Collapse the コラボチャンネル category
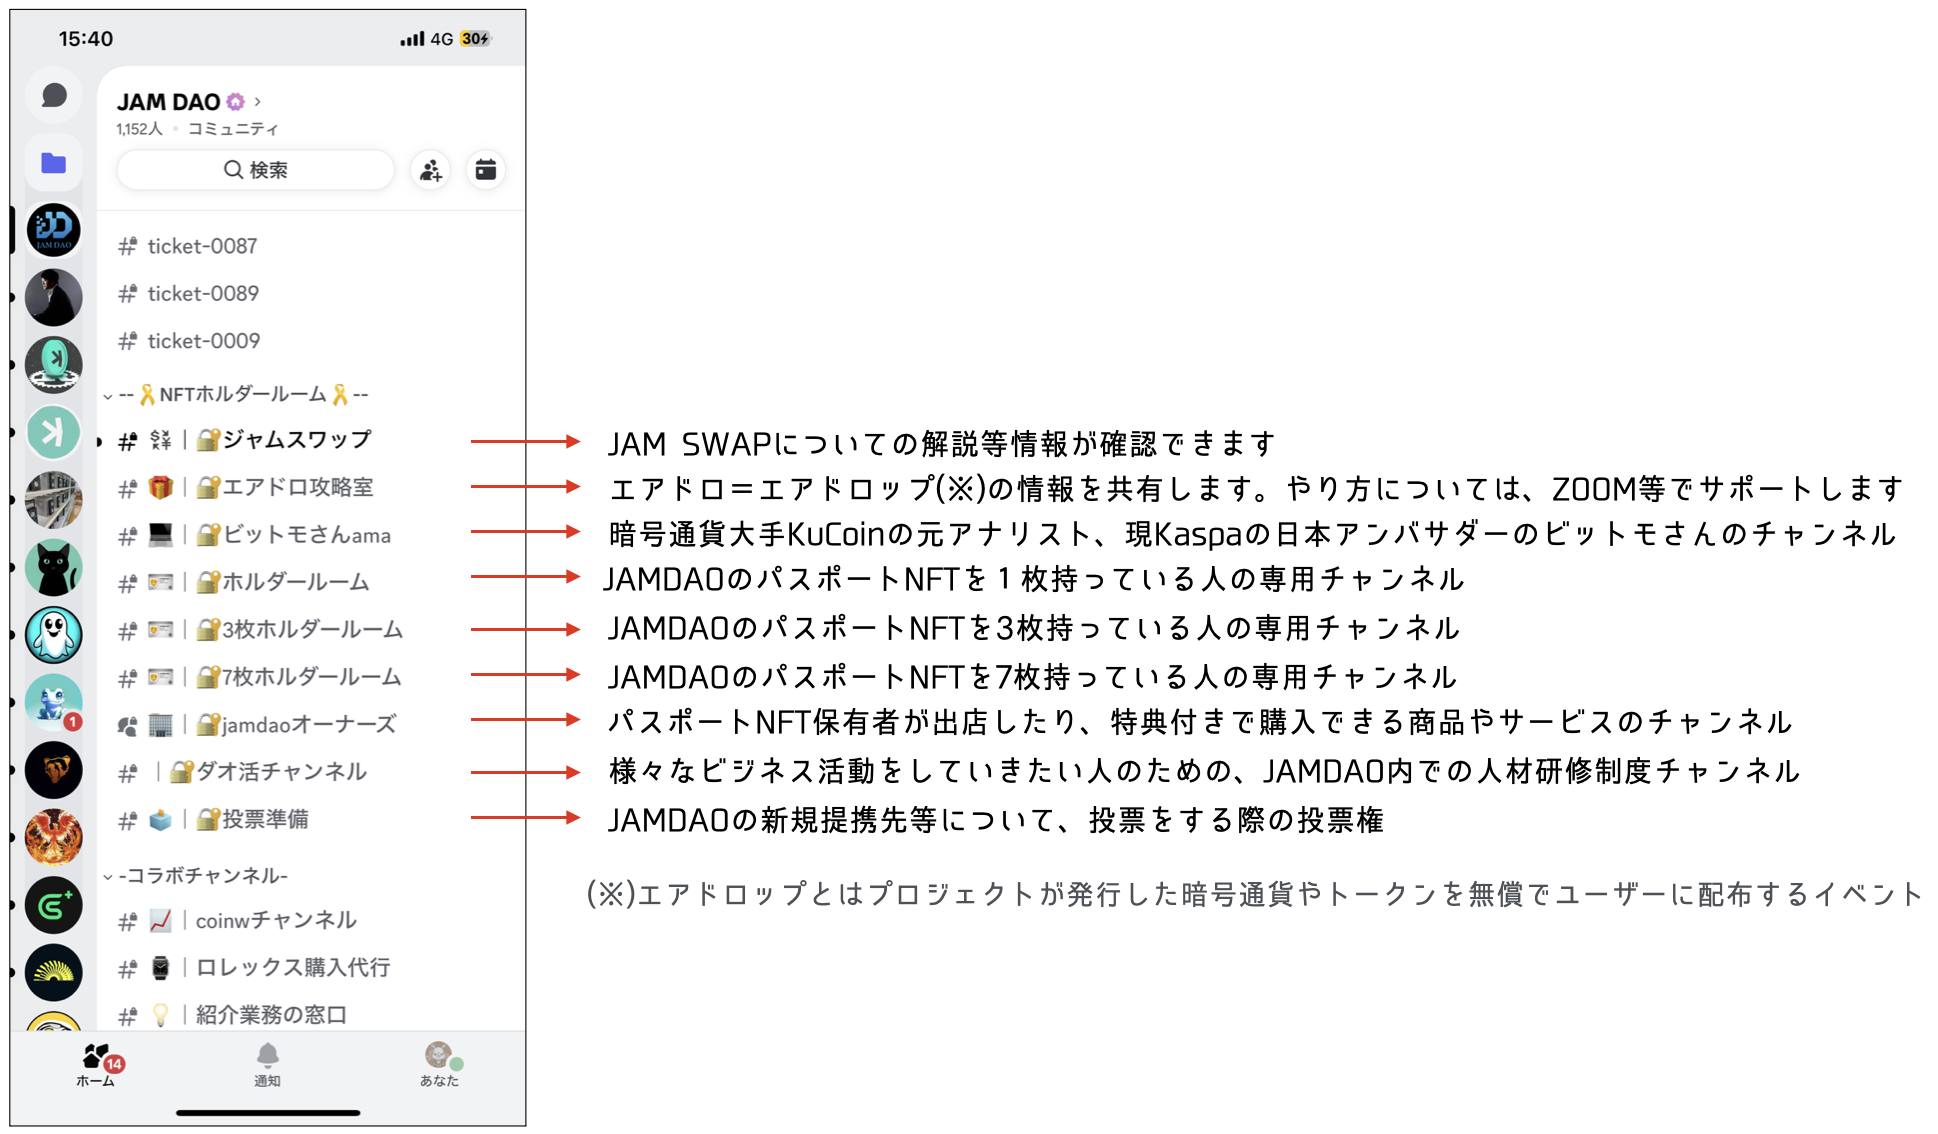Screen dimensions: 1938x1134 [200, 876]
